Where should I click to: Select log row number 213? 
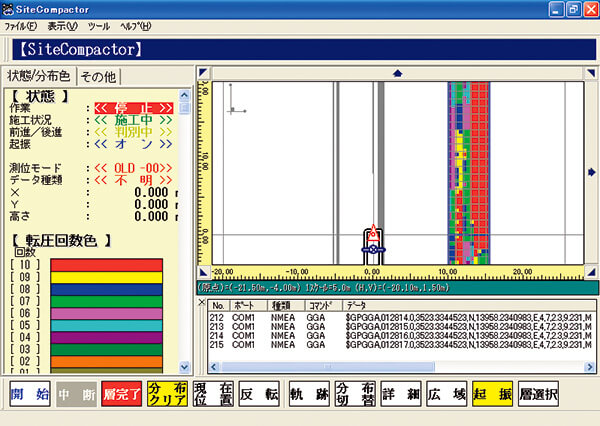pos(402,327)
